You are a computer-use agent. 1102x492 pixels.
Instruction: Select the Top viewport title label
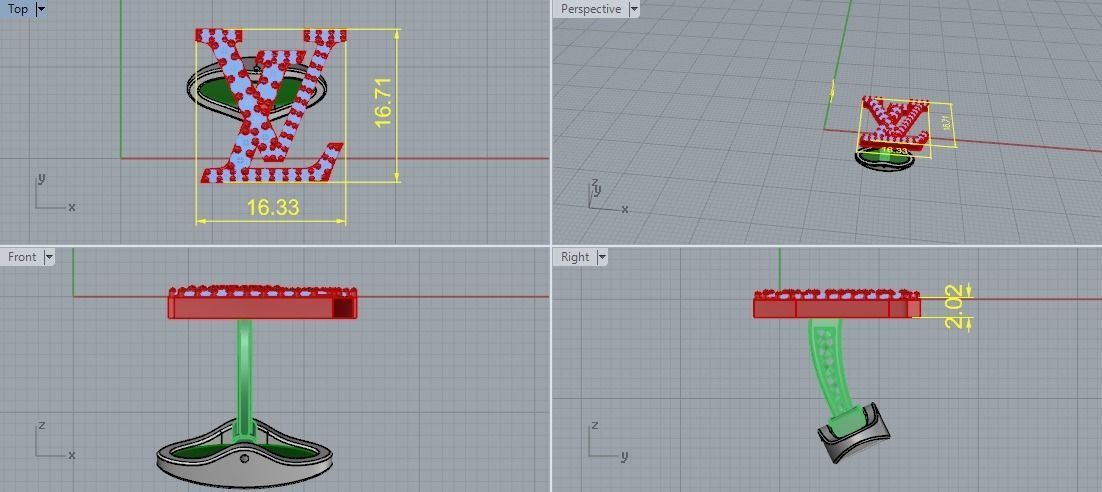[18, 9]
